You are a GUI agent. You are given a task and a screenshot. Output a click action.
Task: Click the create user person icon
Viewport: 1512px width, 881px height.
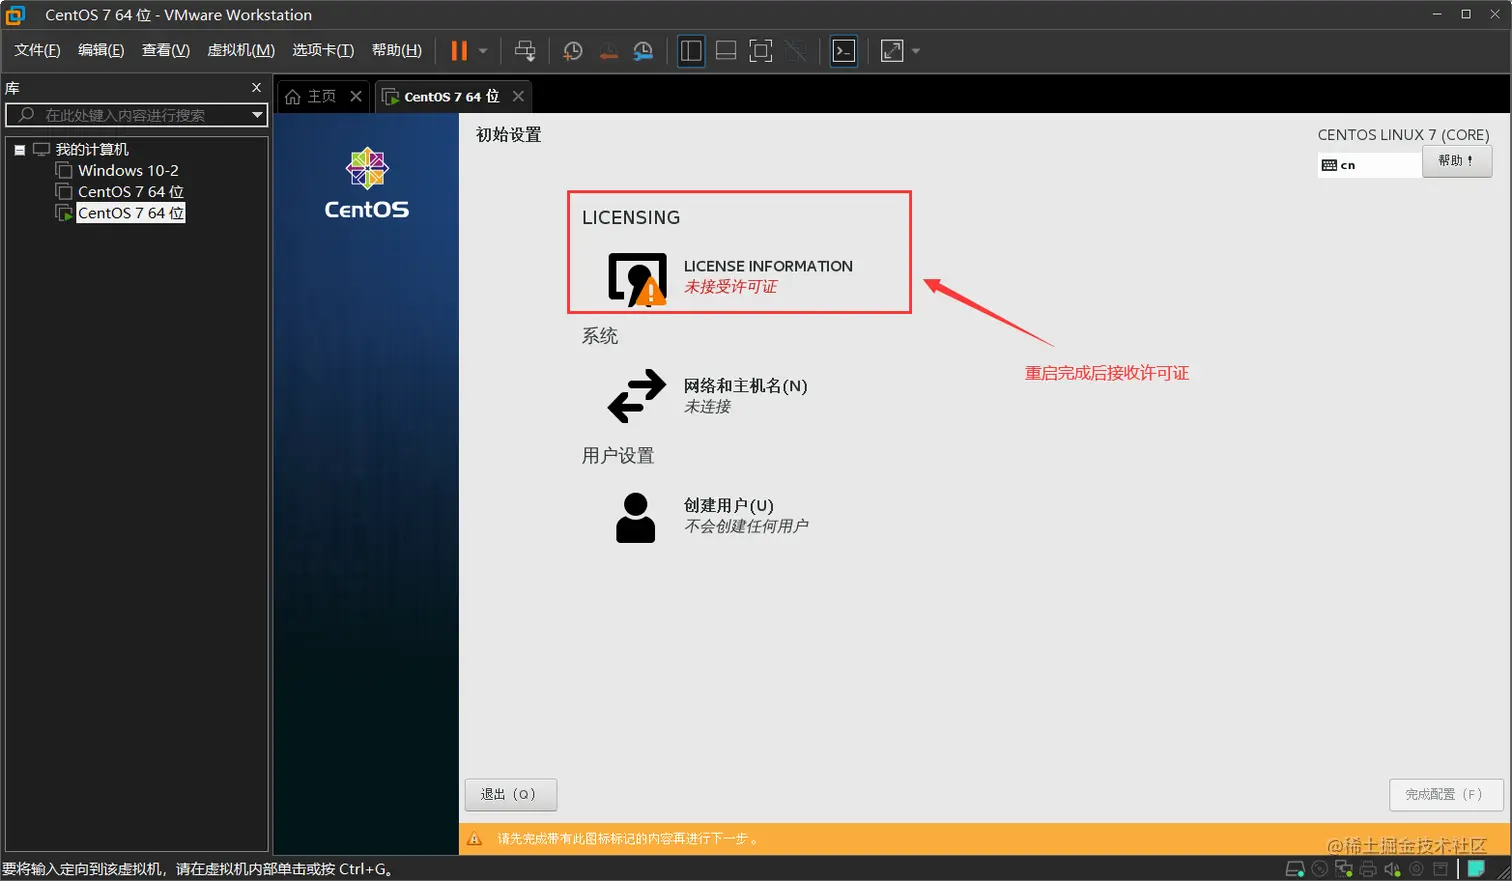click(x=635, y=517)
